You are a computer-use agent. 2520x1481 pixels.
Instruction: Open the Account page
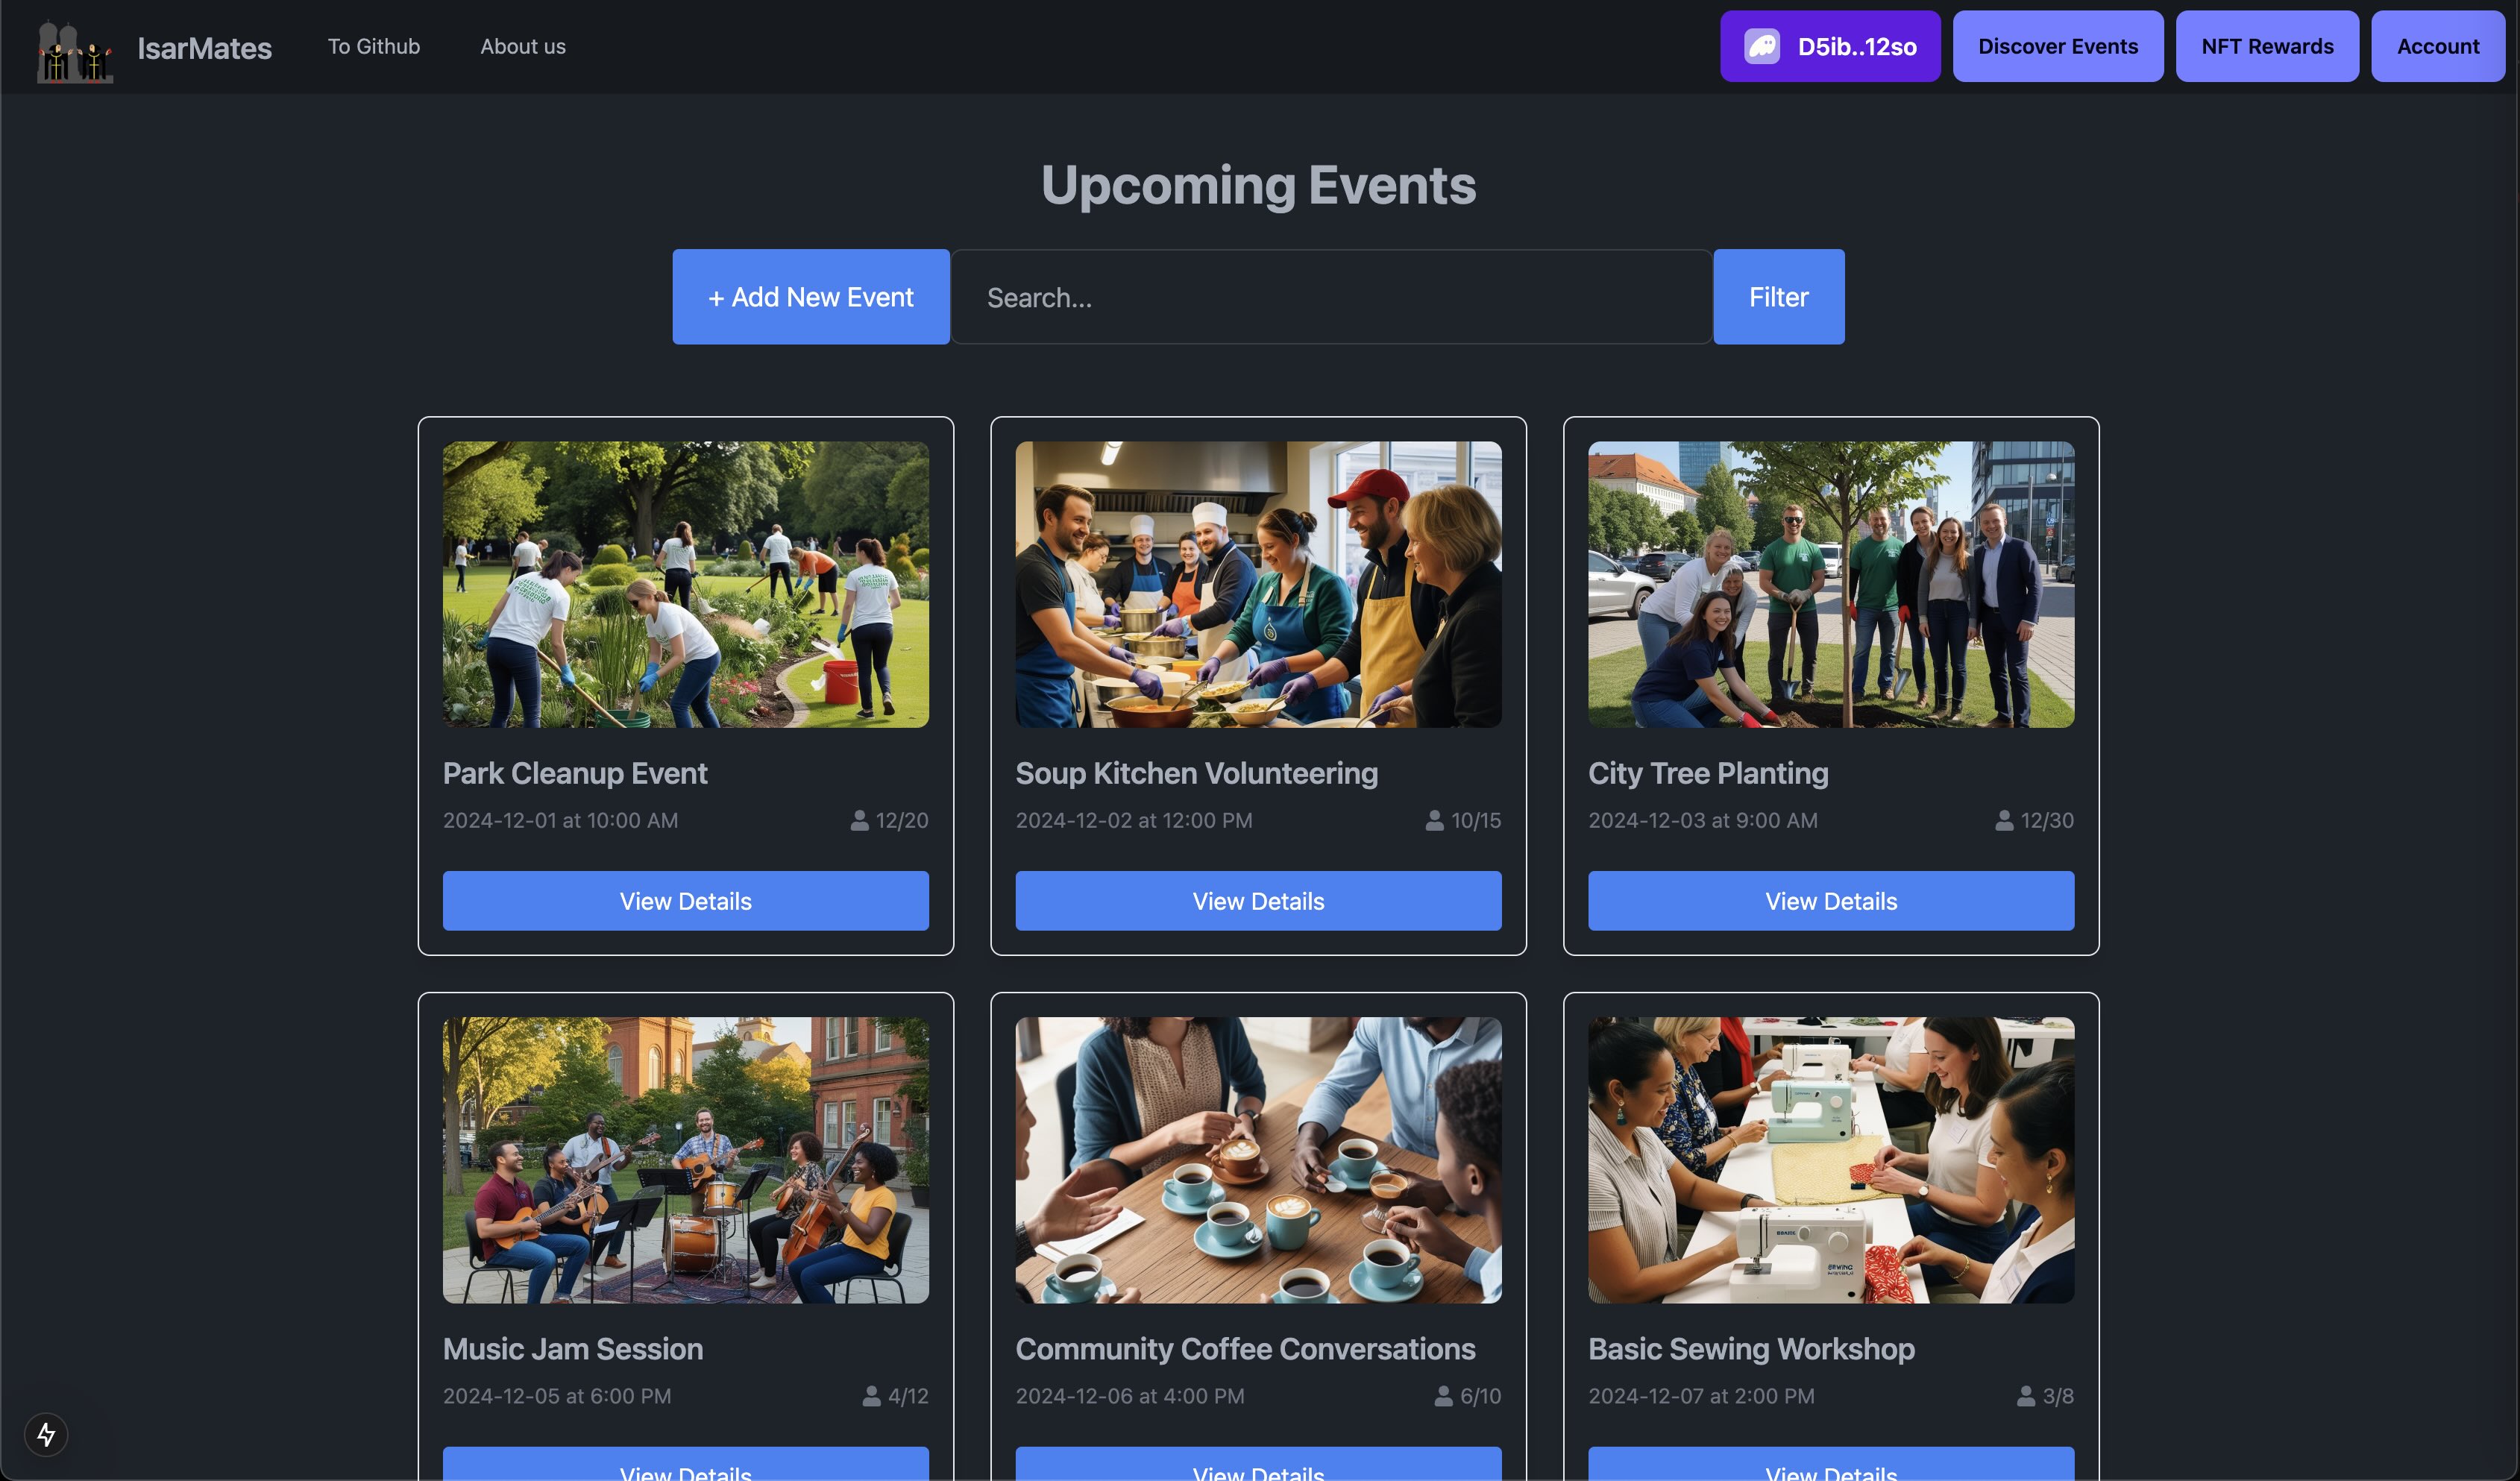[2438, 46]
